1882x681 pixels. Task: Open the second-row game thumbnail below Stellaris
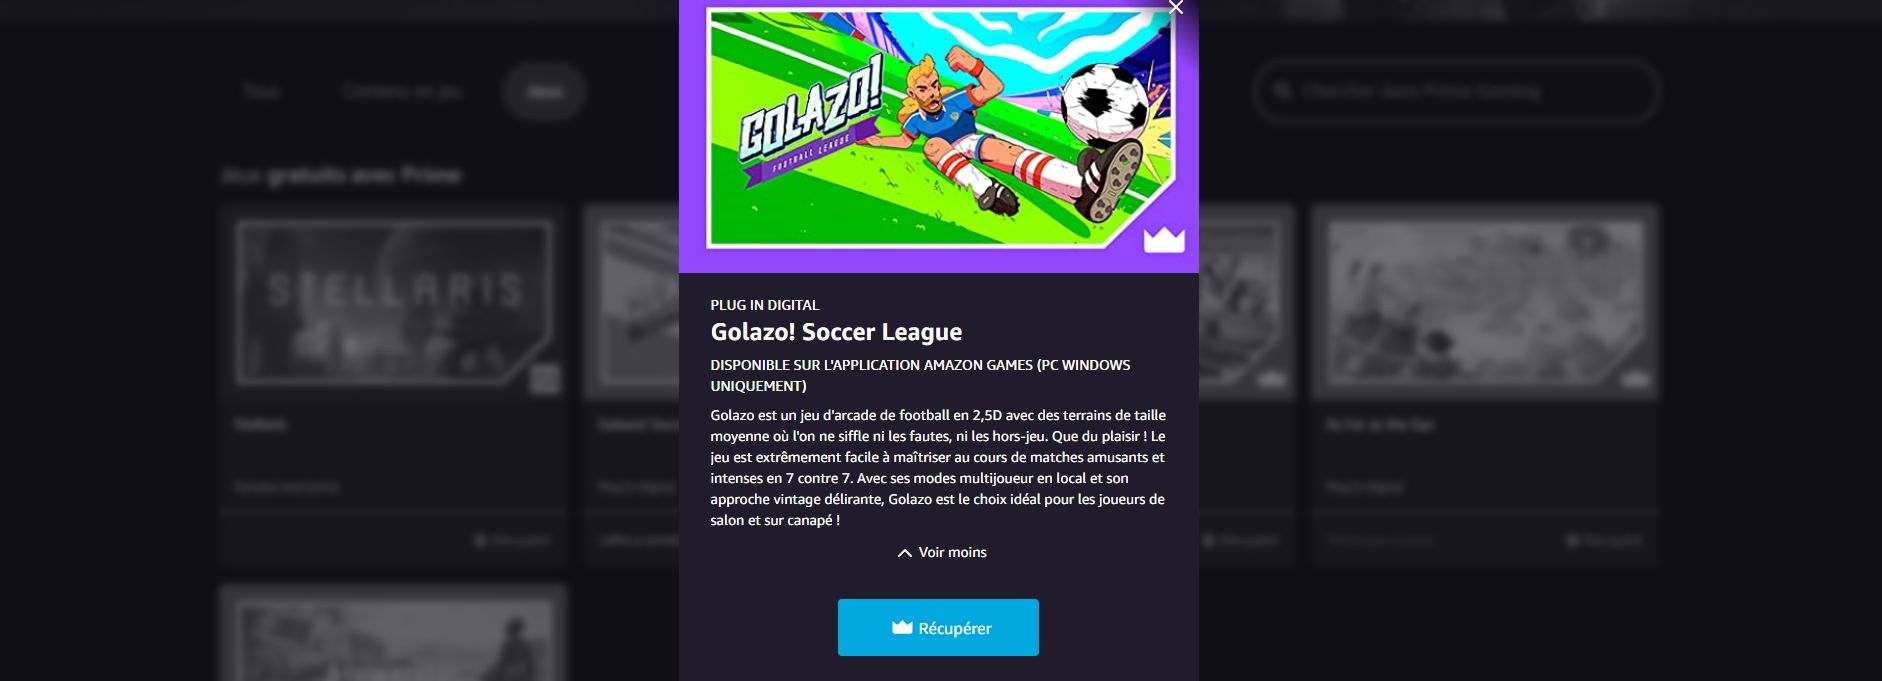(393, 634)
